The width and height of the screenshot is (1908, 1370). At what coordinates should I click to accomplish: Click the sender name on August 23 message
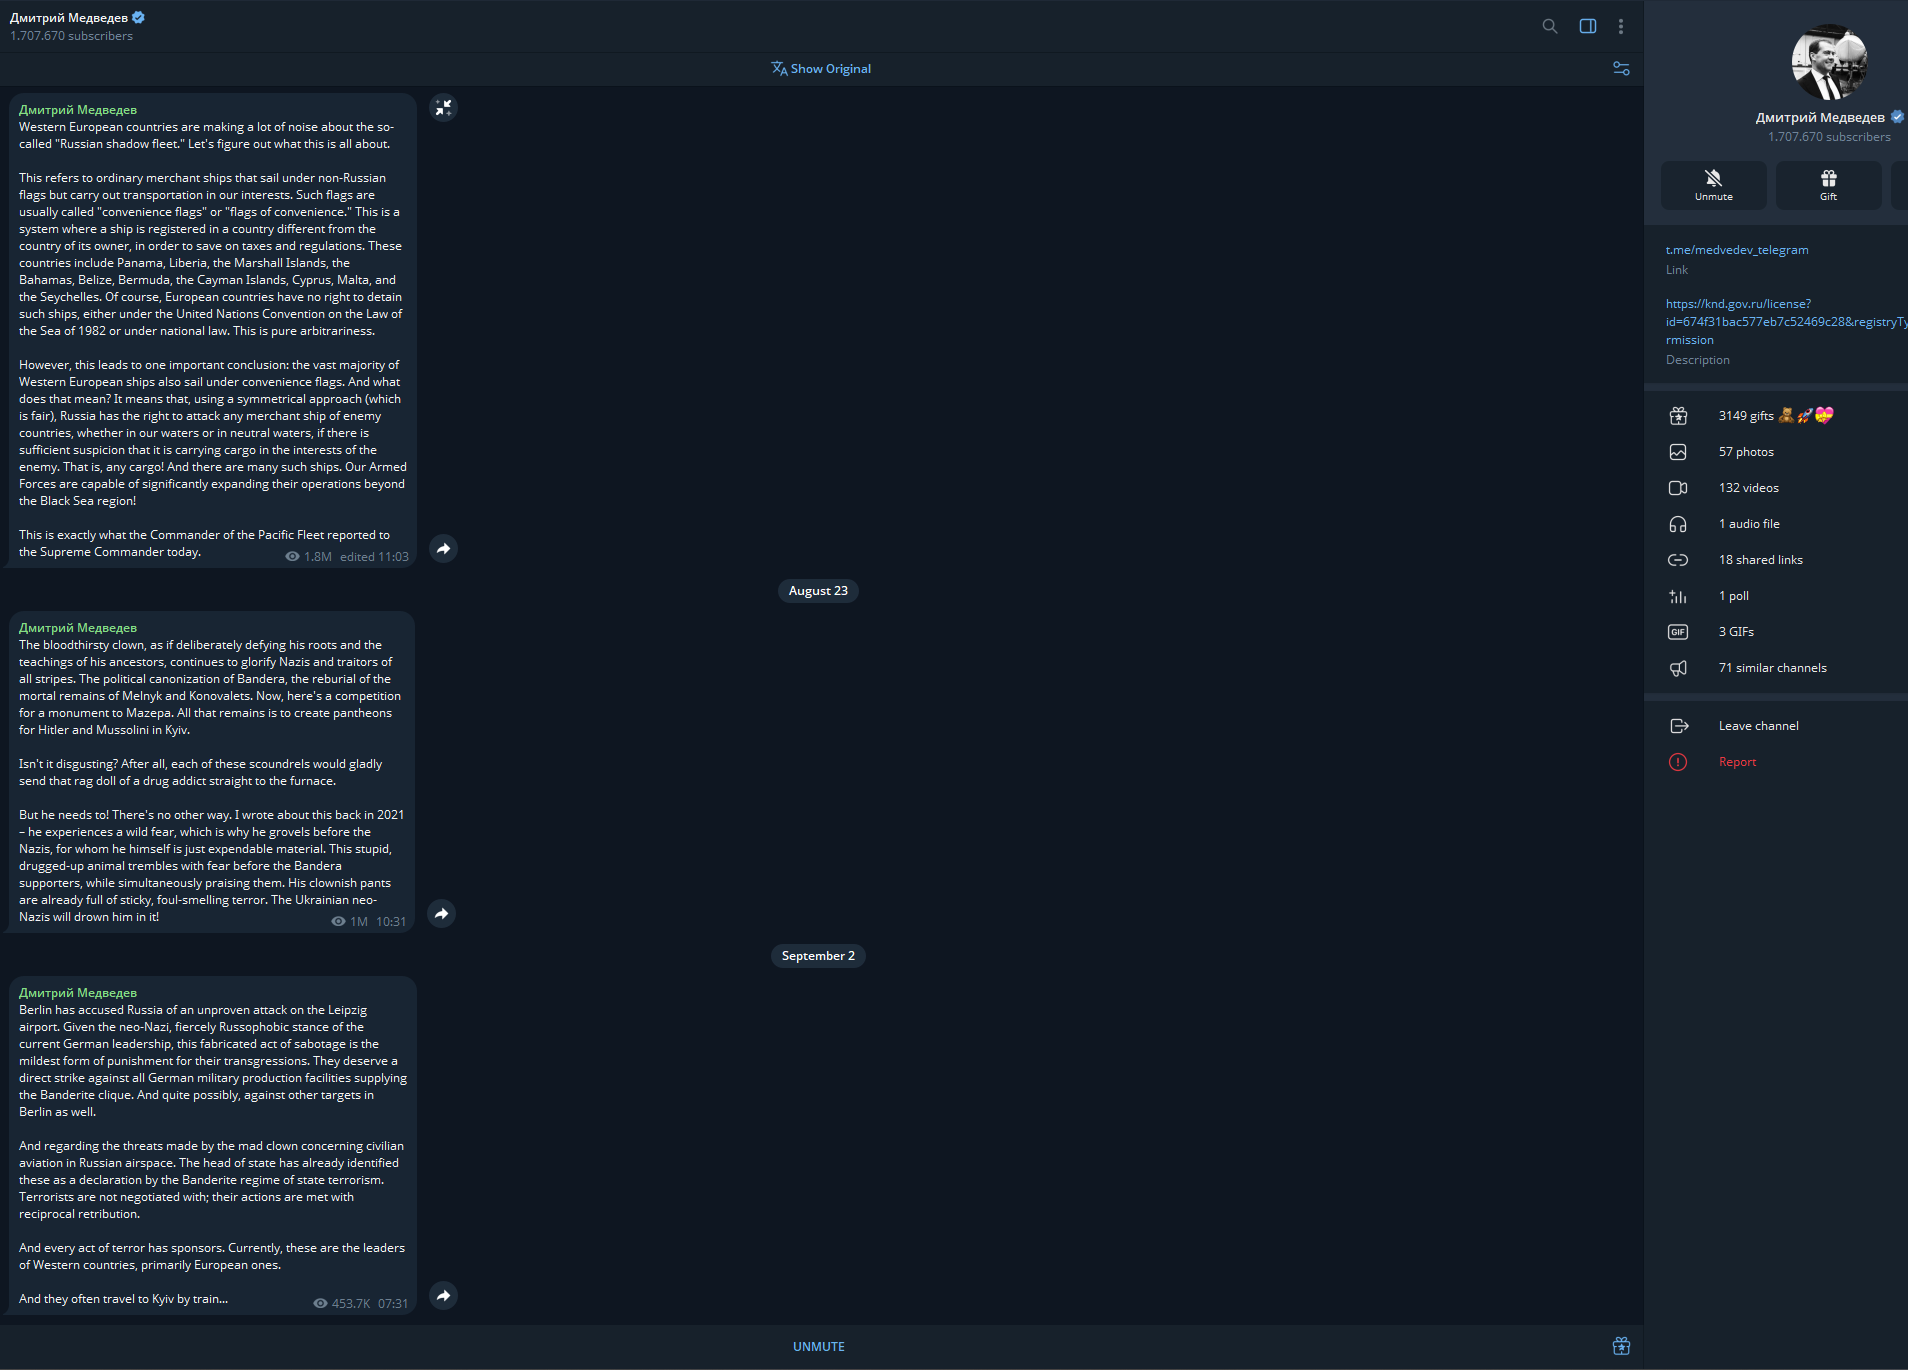tap(78, 628)
